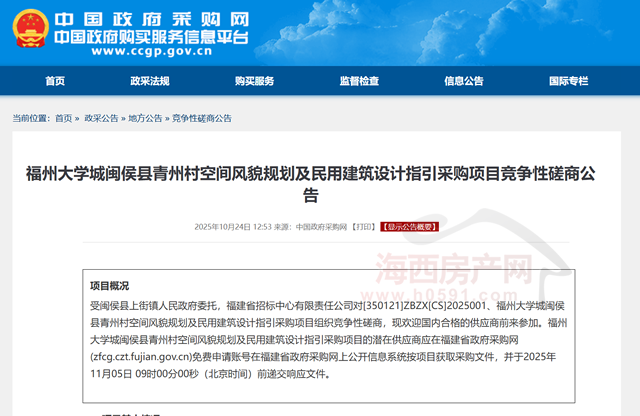Click the 中国政府采购网 site title banner
This screenshot has height=416, width=640.
[x=150, y=19]
